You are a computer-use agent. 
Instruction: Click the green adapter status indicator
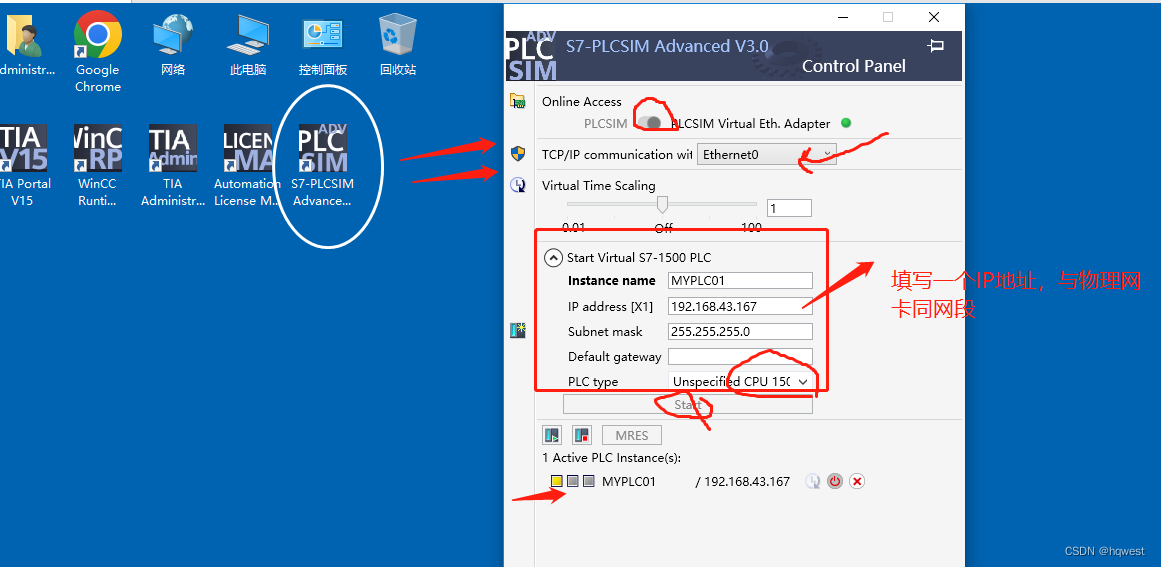(x=846, y=123)
